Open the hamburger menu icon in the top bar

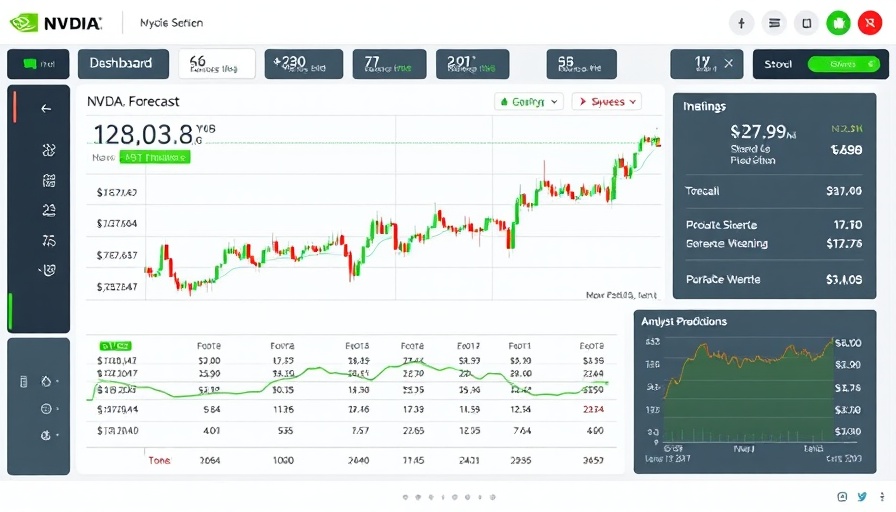774,23
